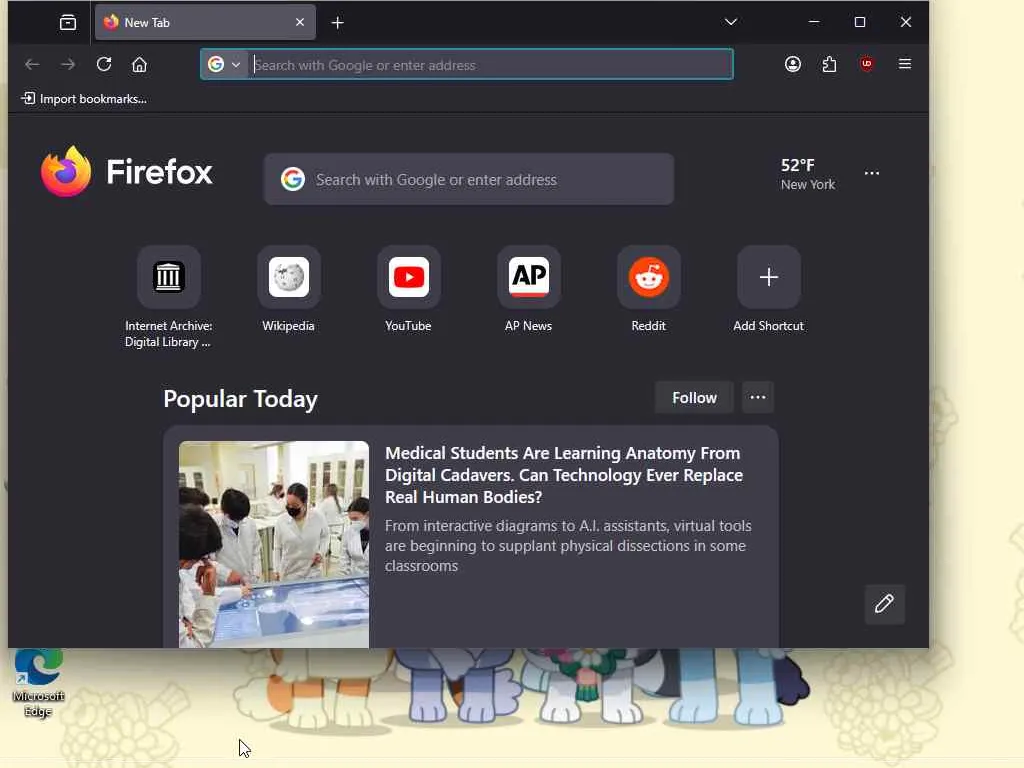The width and height of the screenshot is (1024, 768).
Task: Click the Firefox logo on the page
Action: (127, 172)
